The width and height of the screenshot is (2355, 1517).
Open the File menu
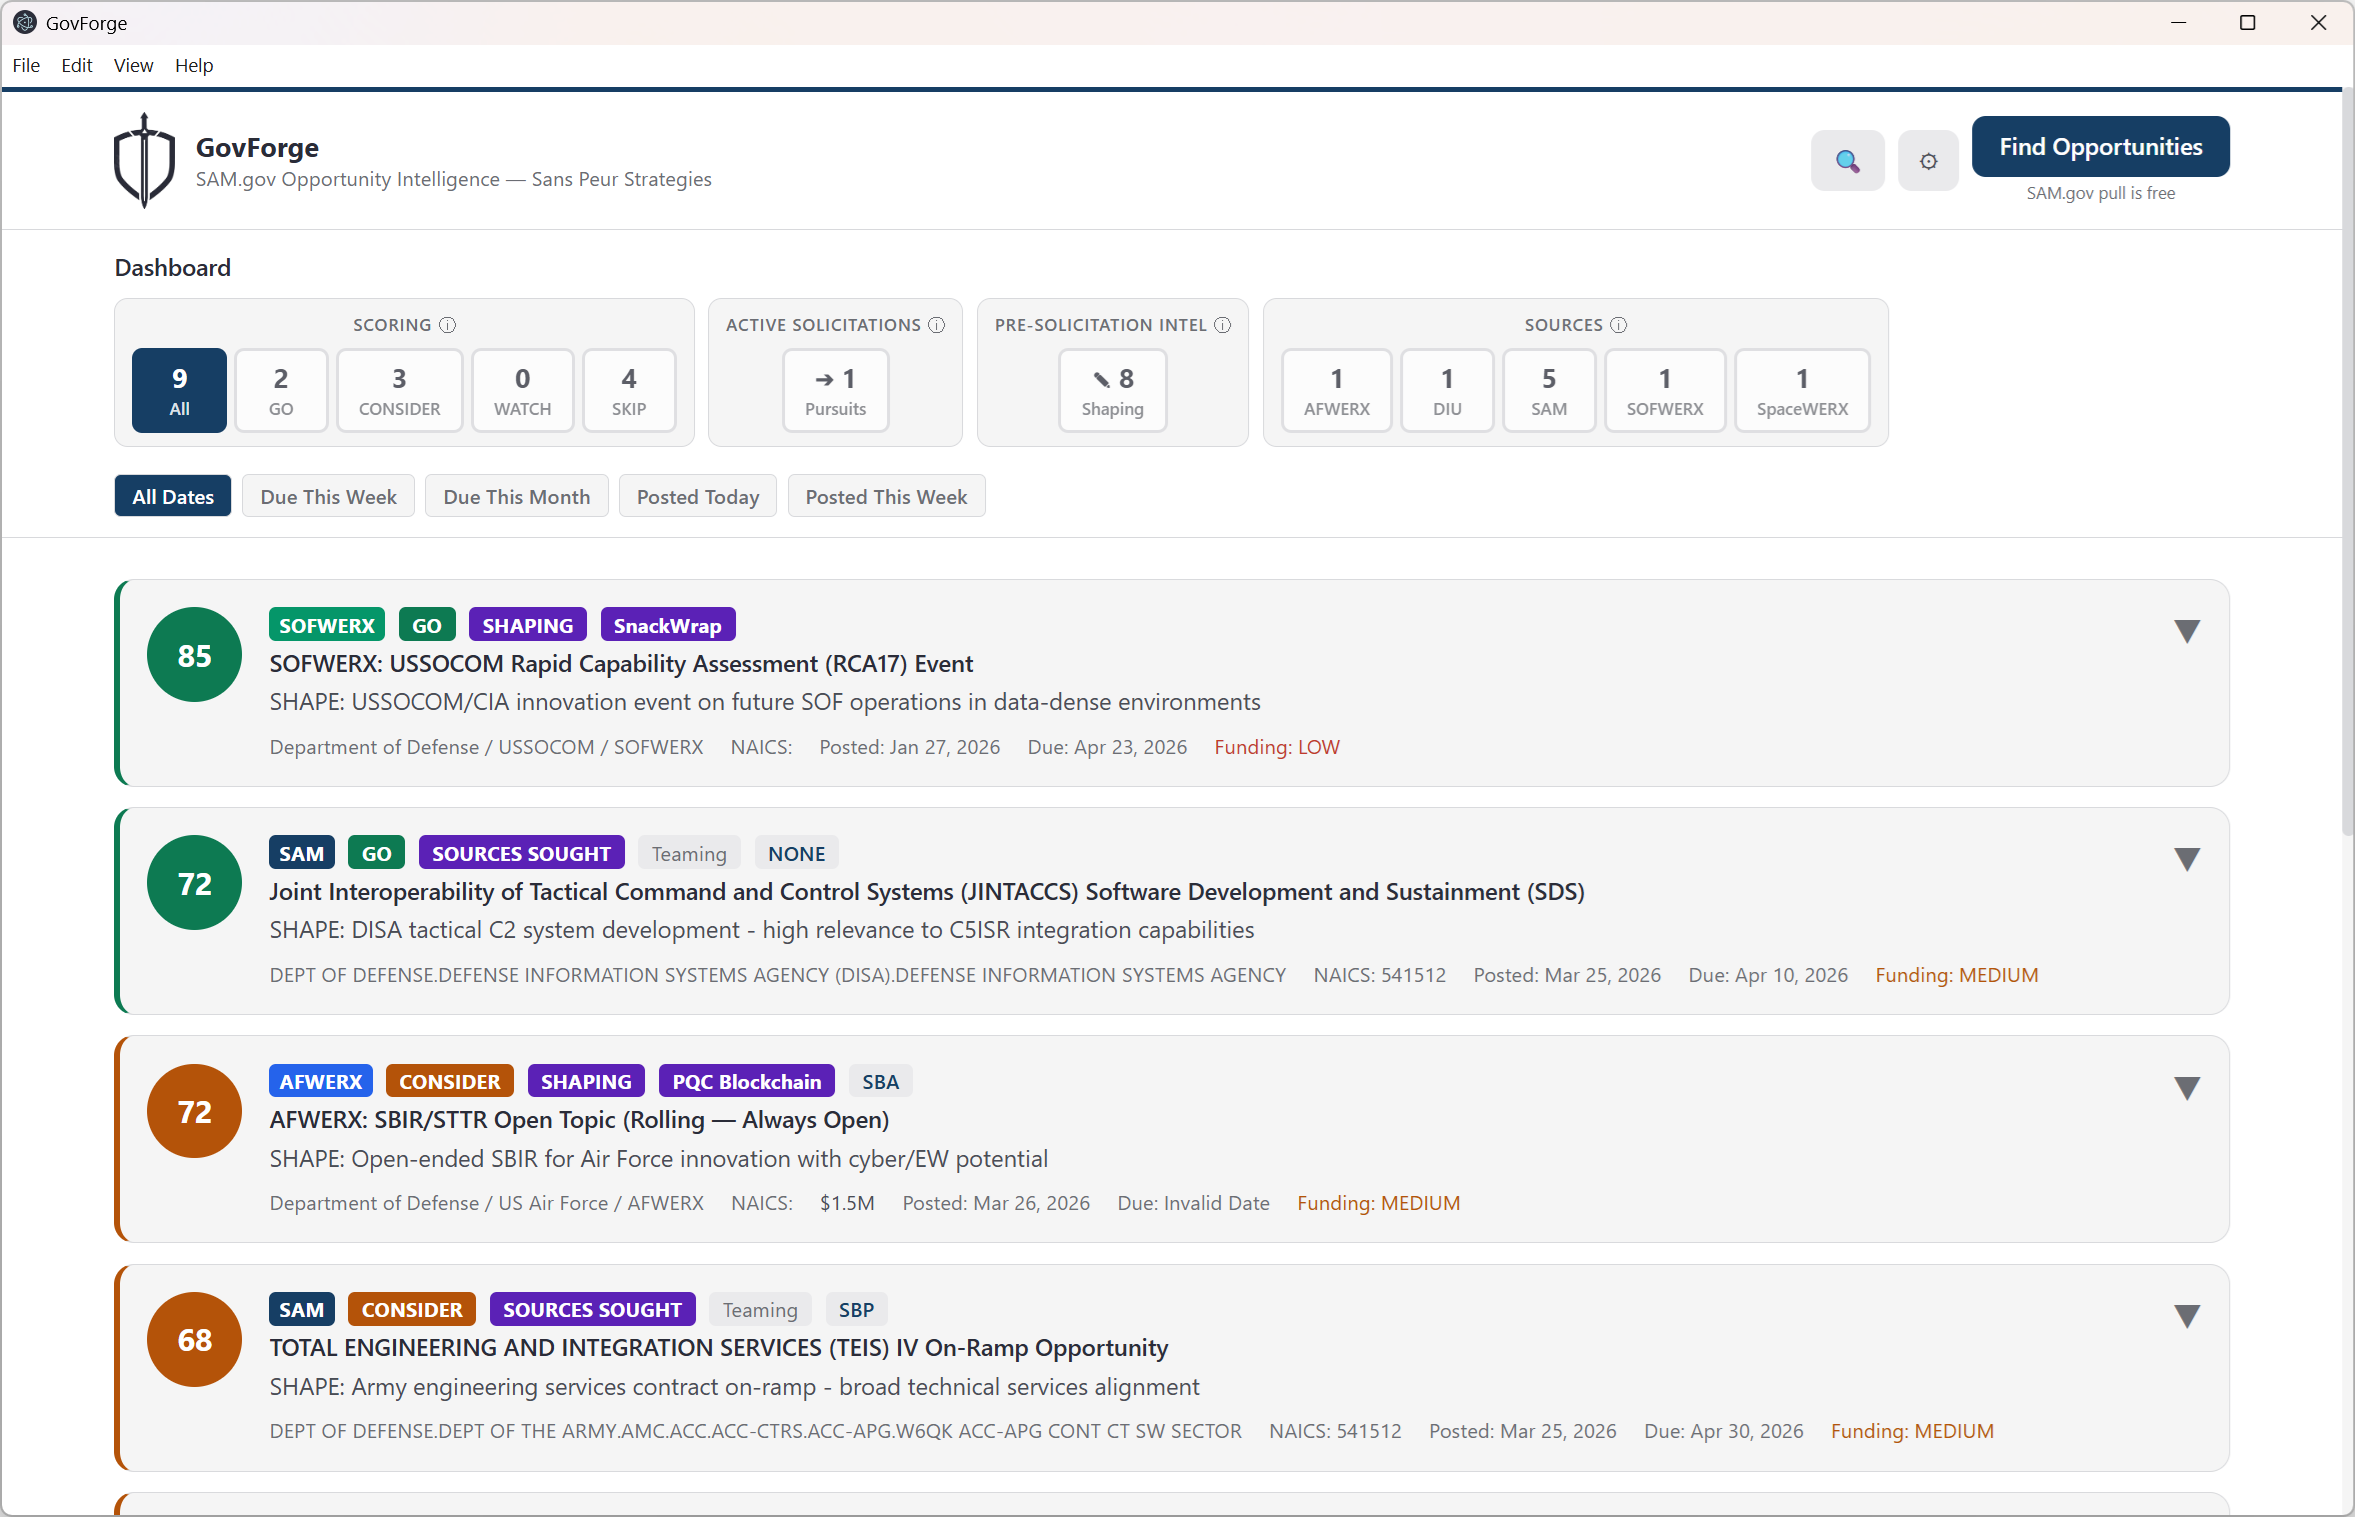click(x=26, y=65)
